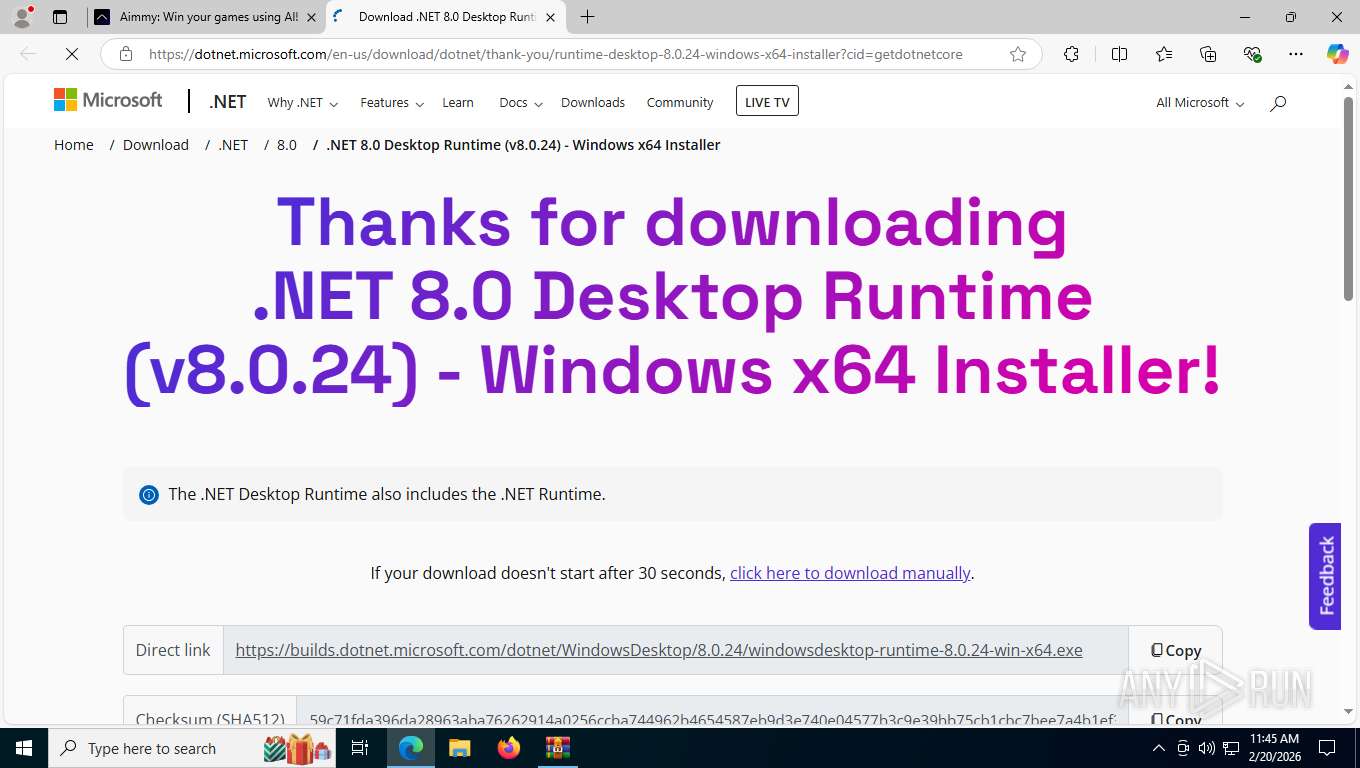Click the taskbar search box
The image size is (1360, 768).
(192, 748)
